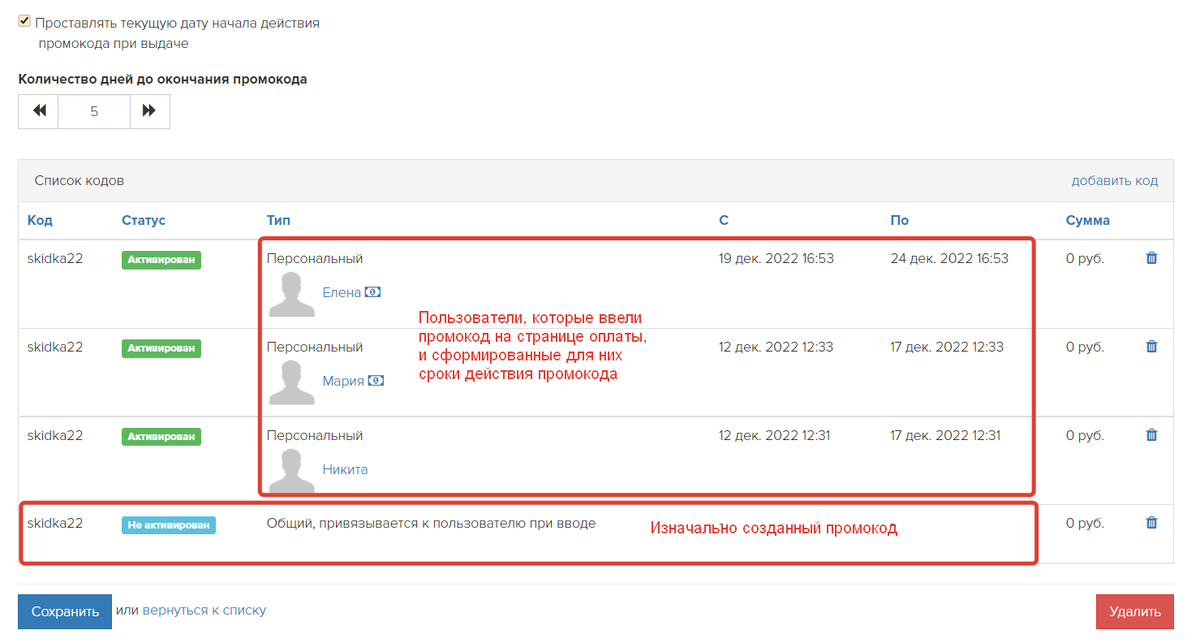
Task: Delete the skidka22 code assigned to Елена
Action: tap(1151, 258)
